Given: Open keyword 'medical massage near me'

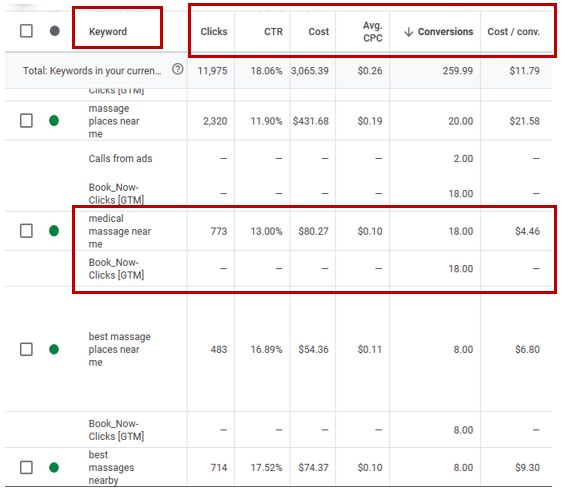Looking at the screenshot, I should [x=120, y=231].
